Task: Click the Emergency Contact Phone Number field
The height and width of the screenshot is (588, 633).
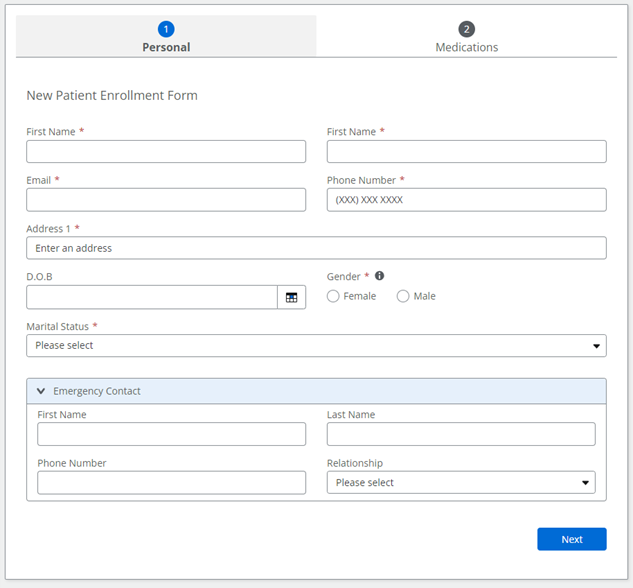Action: pyautogui.click(x=171, y=482)
